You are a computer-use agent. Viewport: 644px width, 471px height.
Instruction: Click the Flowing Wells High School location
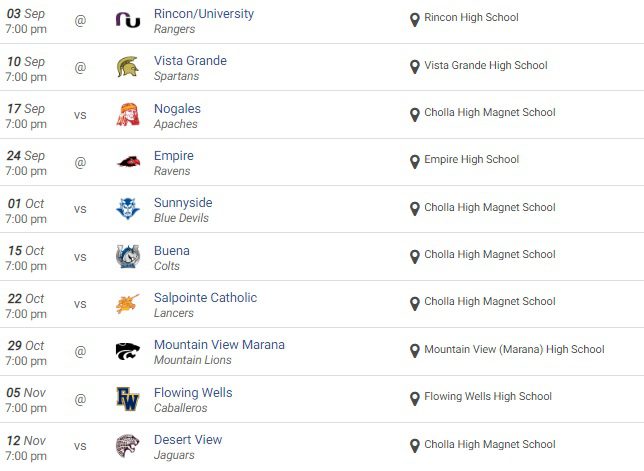click(488, 397)
